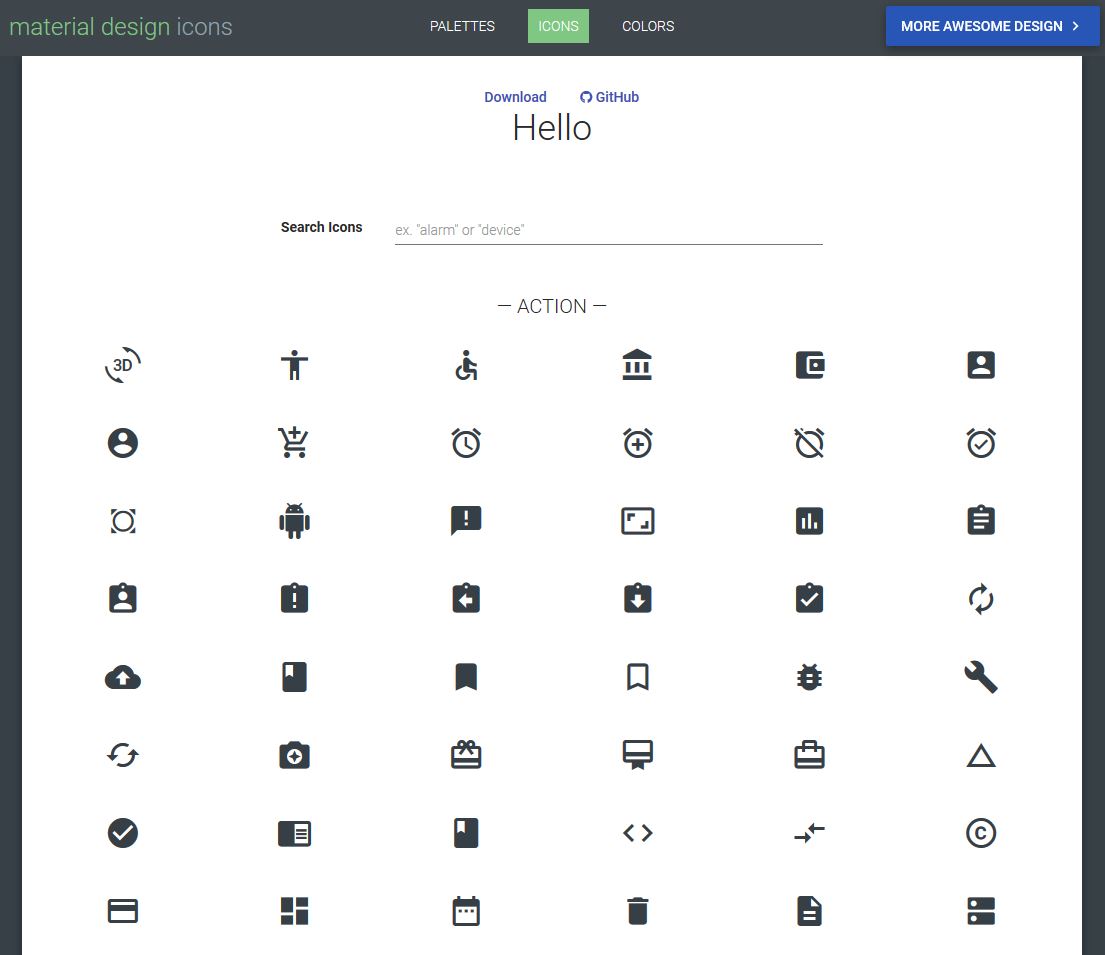Click the Download link
This screenshot has width=1105, height=955.
click(x=515, y=97)
